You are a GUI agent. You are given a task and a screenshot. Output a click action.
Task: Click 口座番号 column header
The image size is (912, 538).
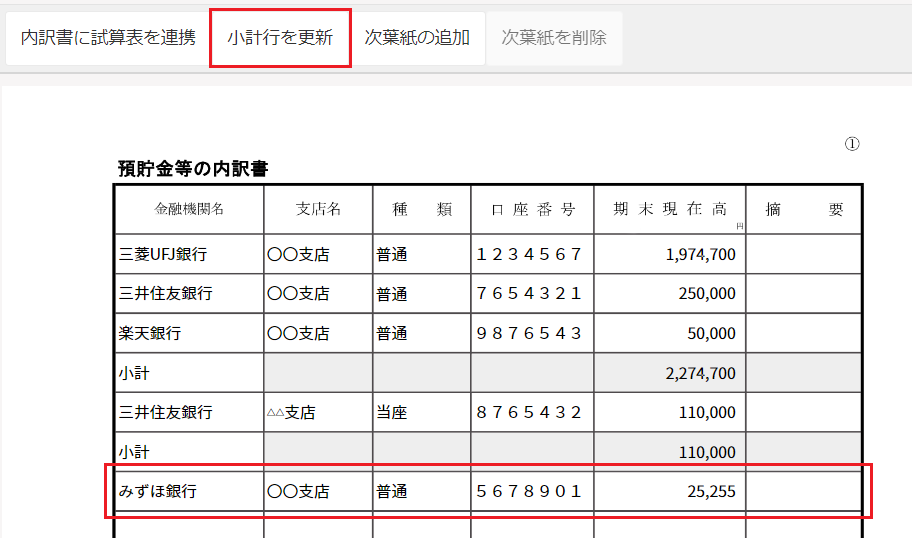point(532,209)
